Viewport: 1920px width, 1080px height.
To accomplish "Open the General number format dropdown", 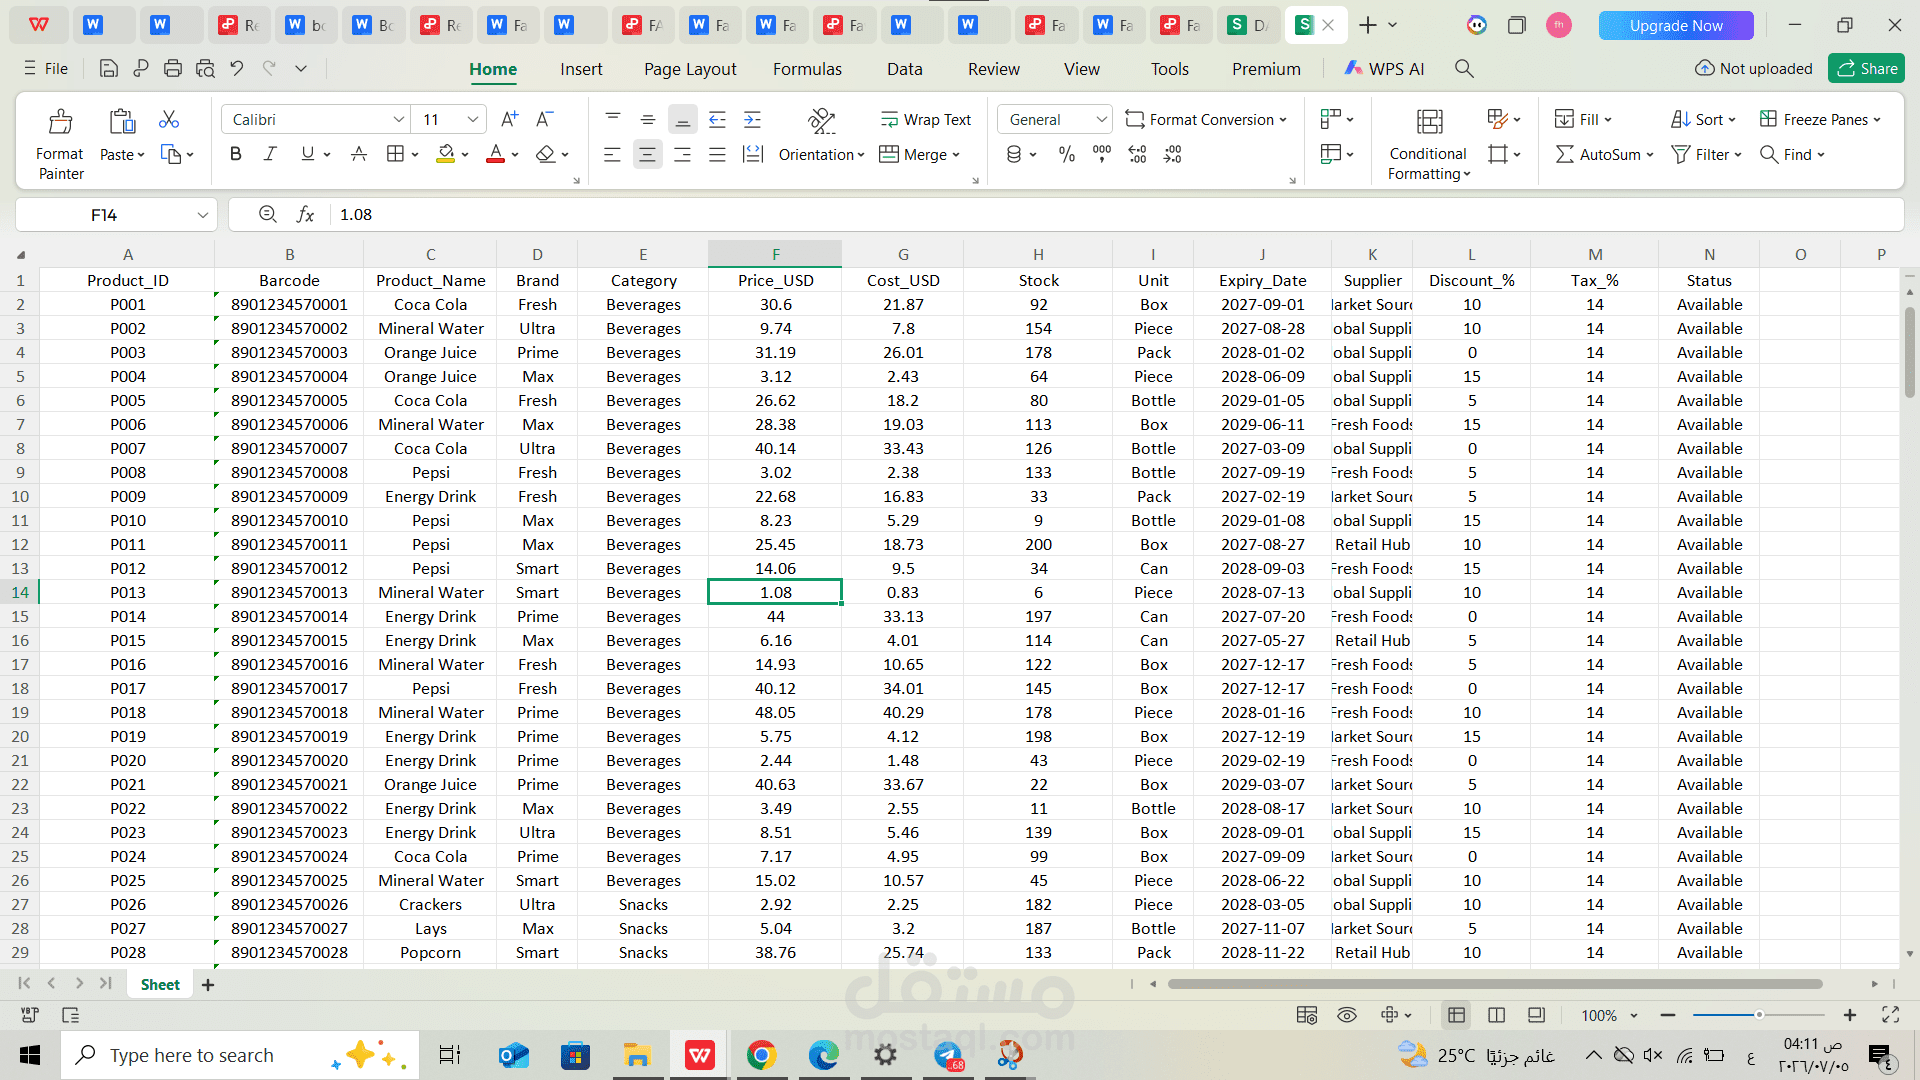I will [x=1101, y=119].
